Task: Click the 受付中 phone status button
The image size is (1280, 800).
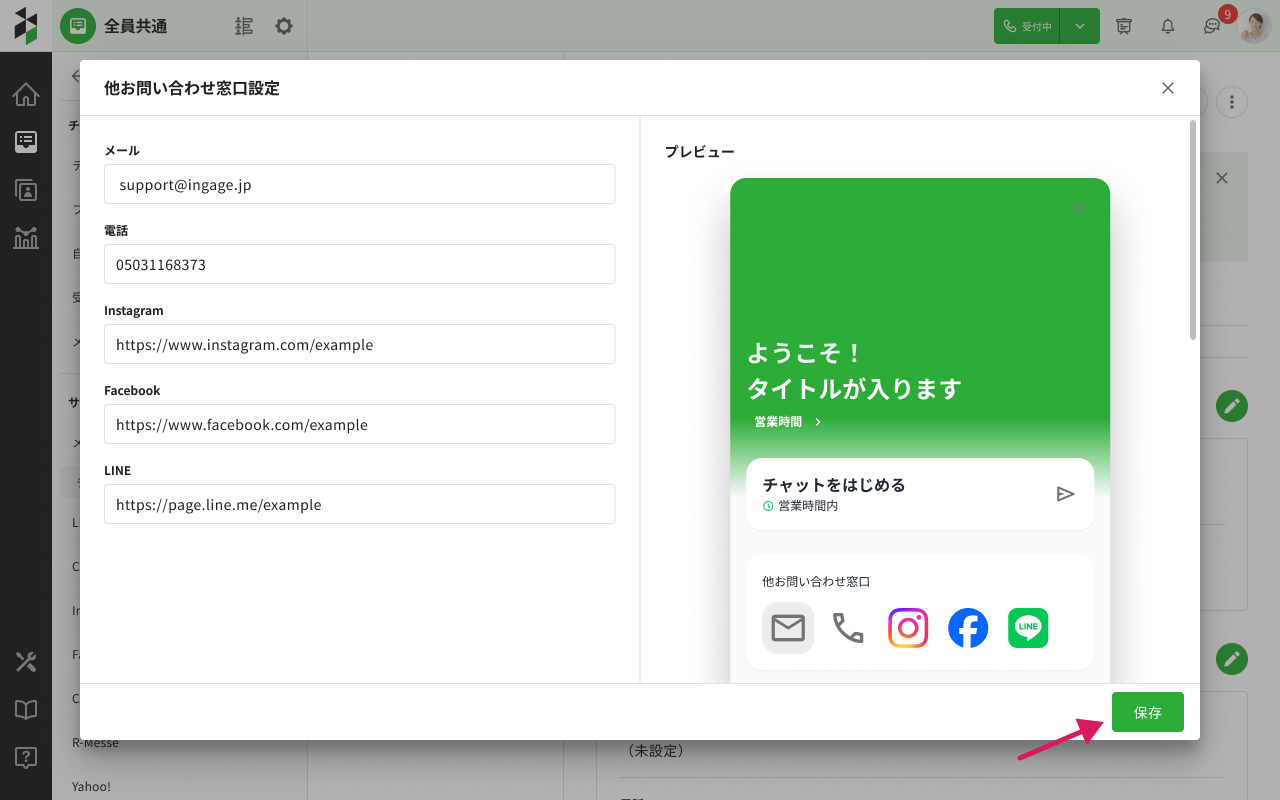Action: (1027, 26)
